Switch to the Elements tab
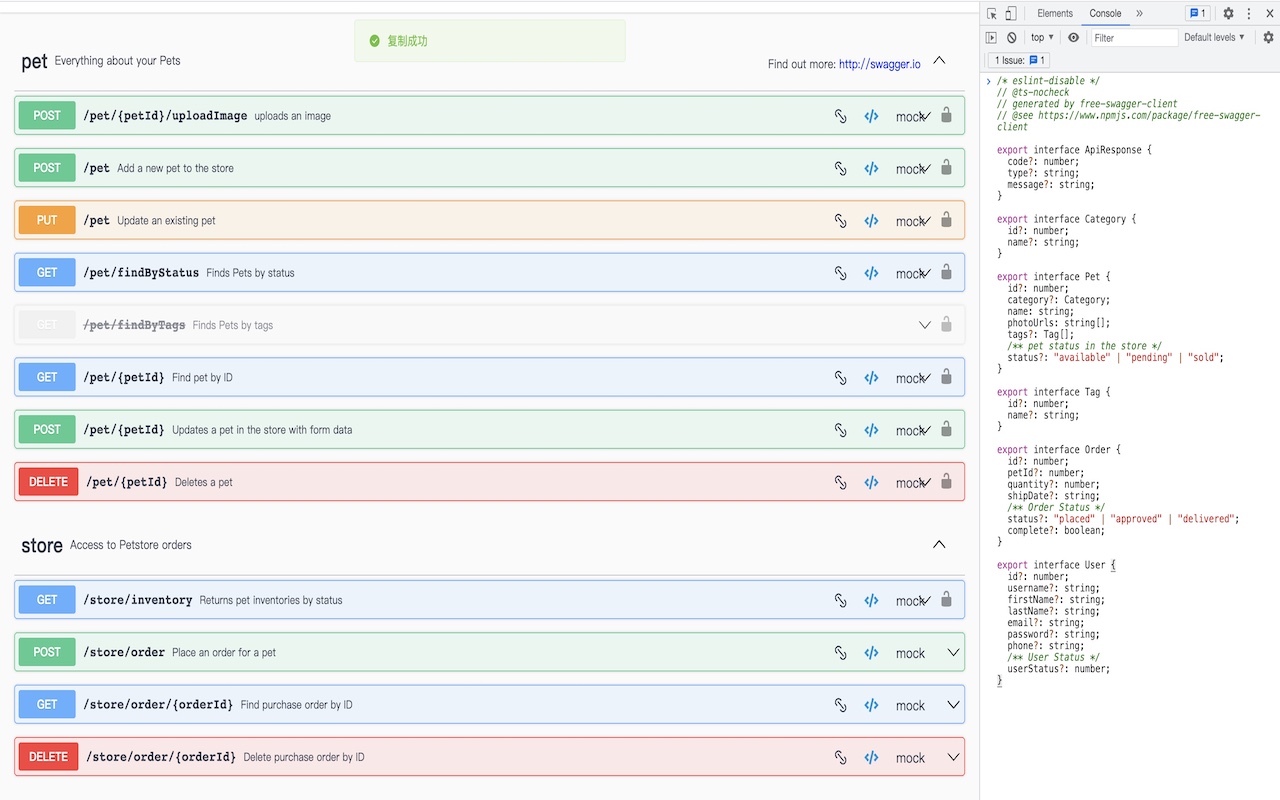 click(x=1055, y=13)
